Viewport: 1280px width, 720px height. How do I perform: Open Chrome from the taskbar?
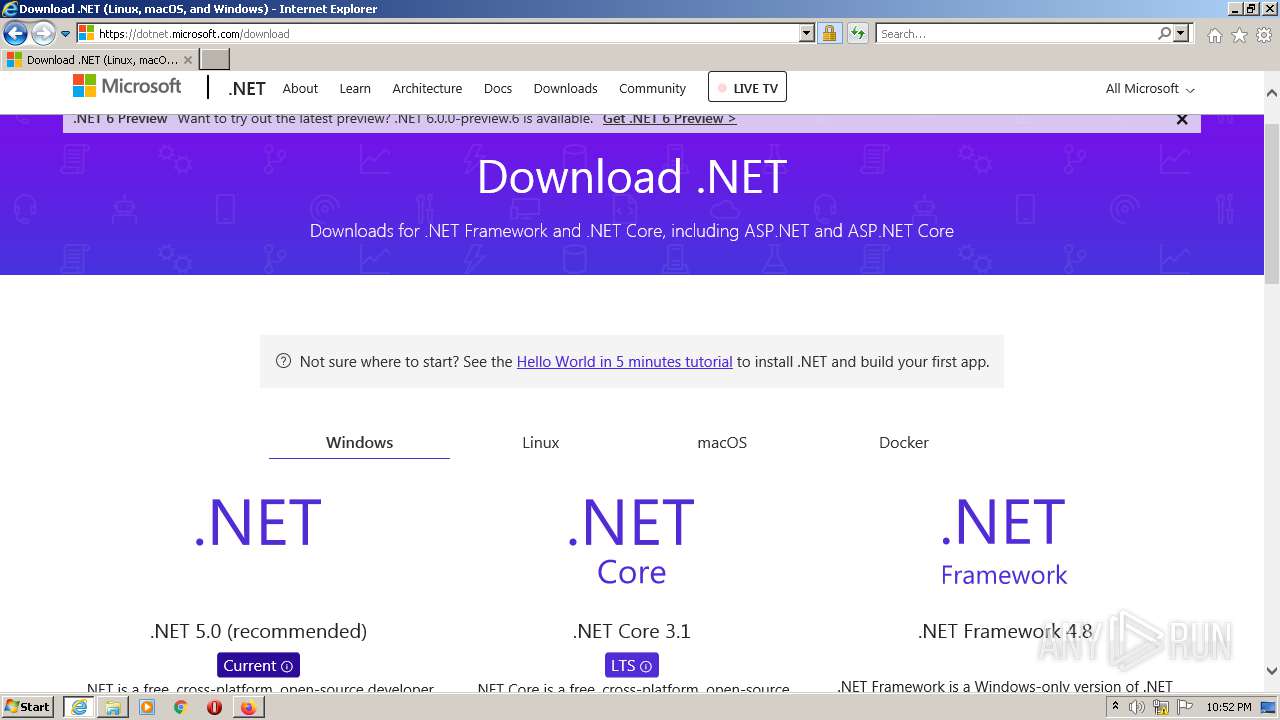tap(180, 707)
